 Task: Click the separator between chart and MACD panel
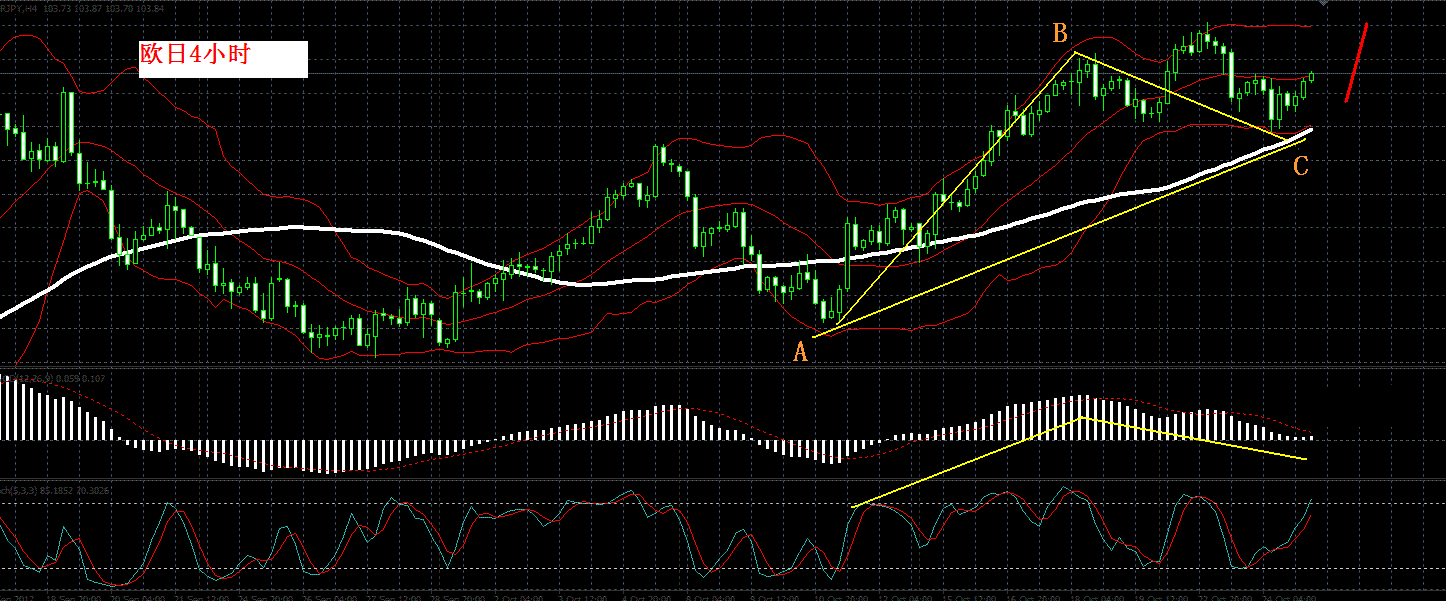tap(723, 366)
